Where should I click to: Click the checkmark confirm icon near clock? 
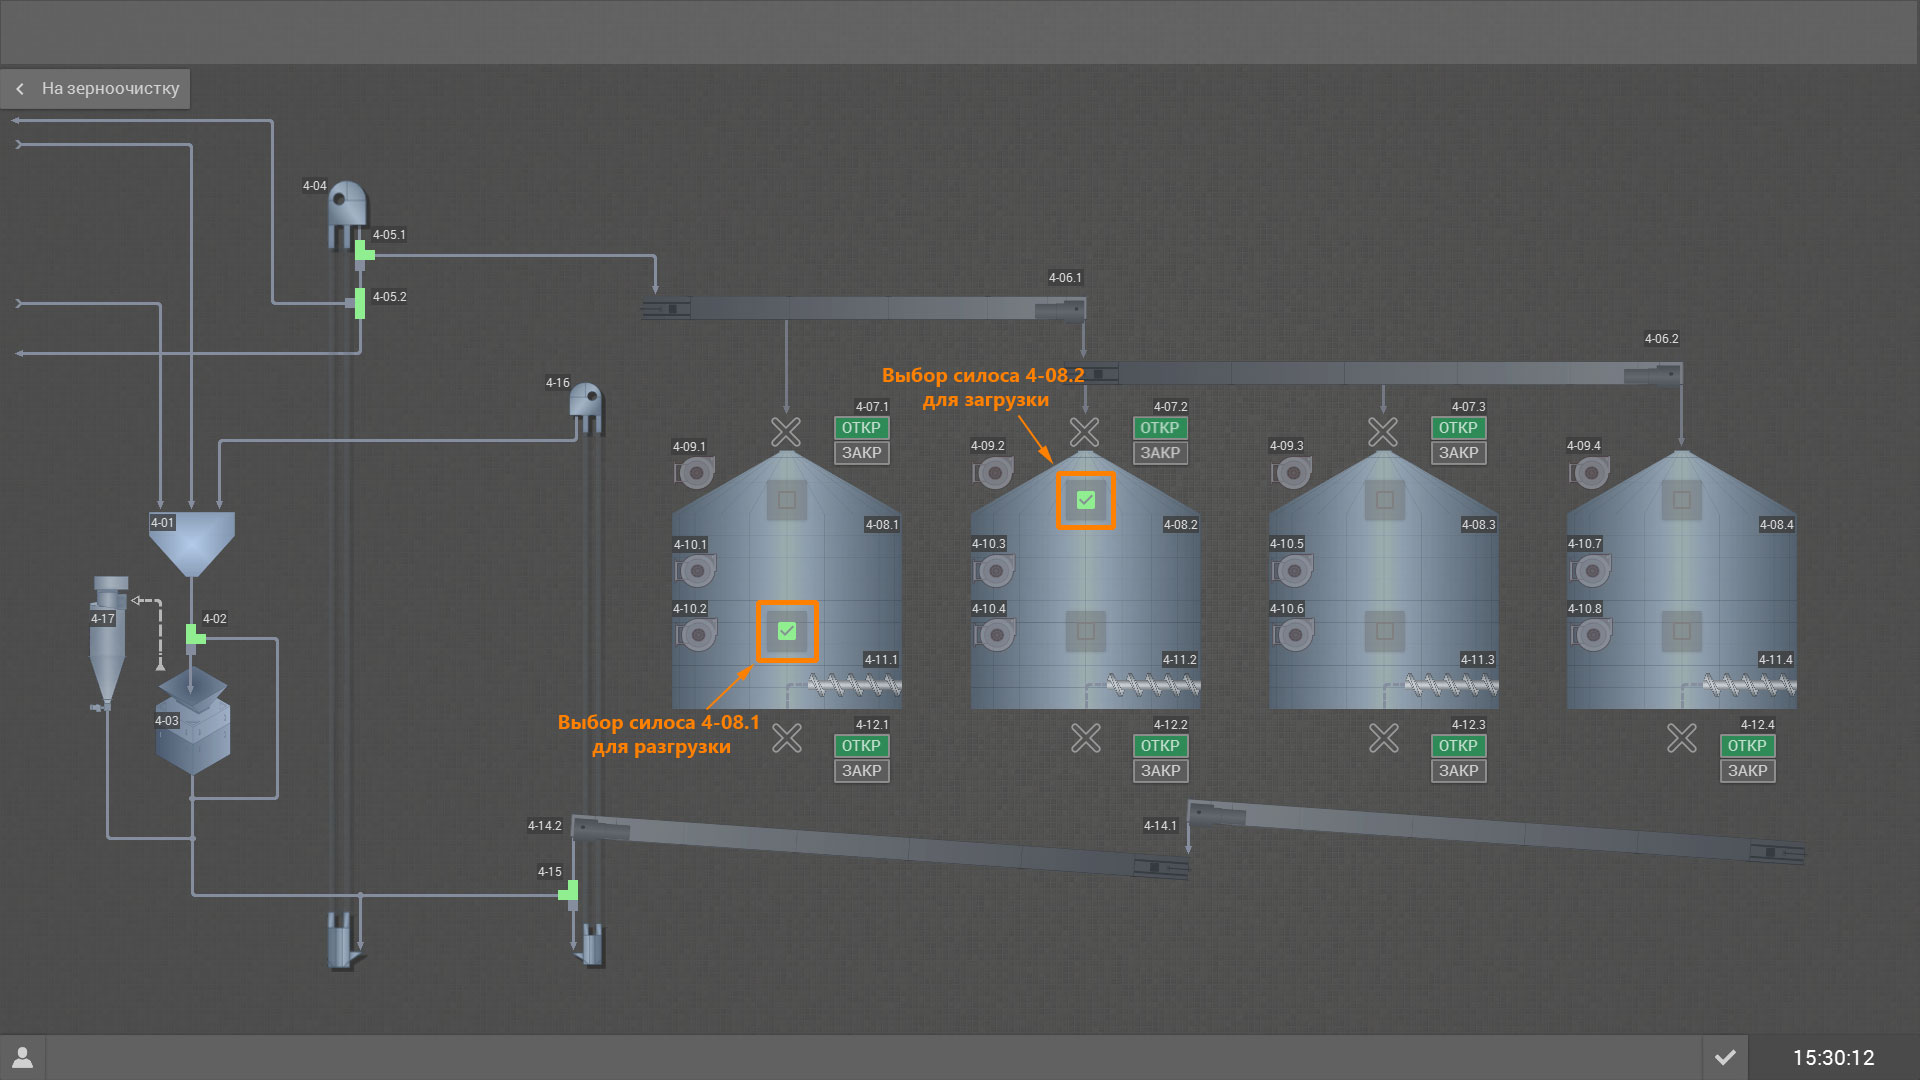coord(1725,1057)
